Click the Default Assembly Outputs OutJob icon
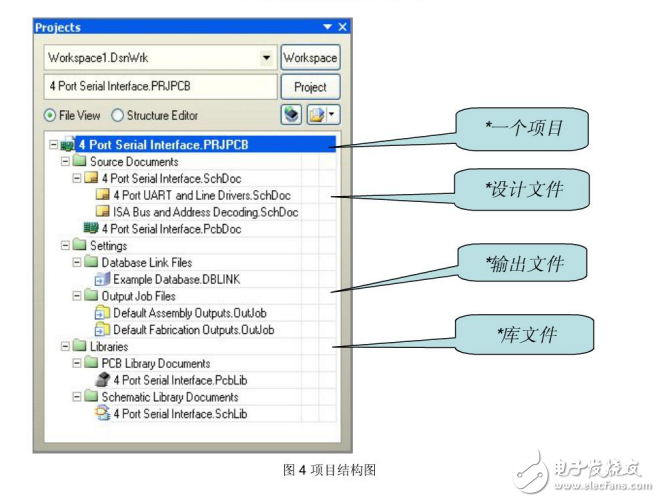This screenshot has height=502, width=660. point(102,313)
